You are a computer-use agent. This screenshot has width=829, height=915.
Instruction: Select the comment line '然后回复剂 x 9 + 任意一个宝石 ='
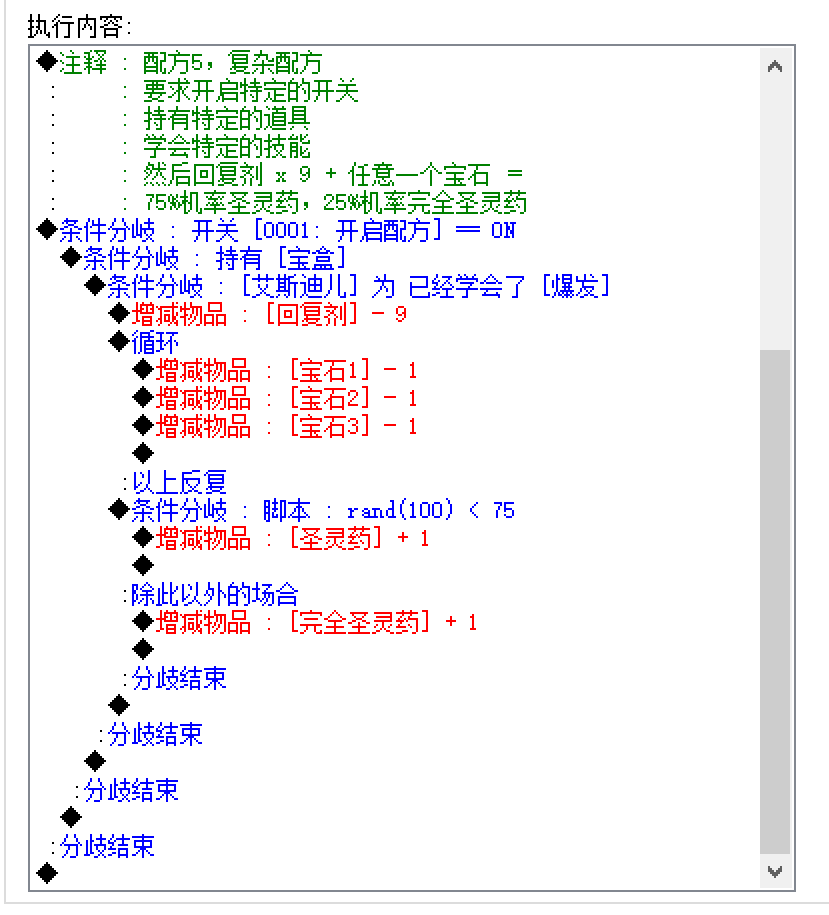pos(333,174)
